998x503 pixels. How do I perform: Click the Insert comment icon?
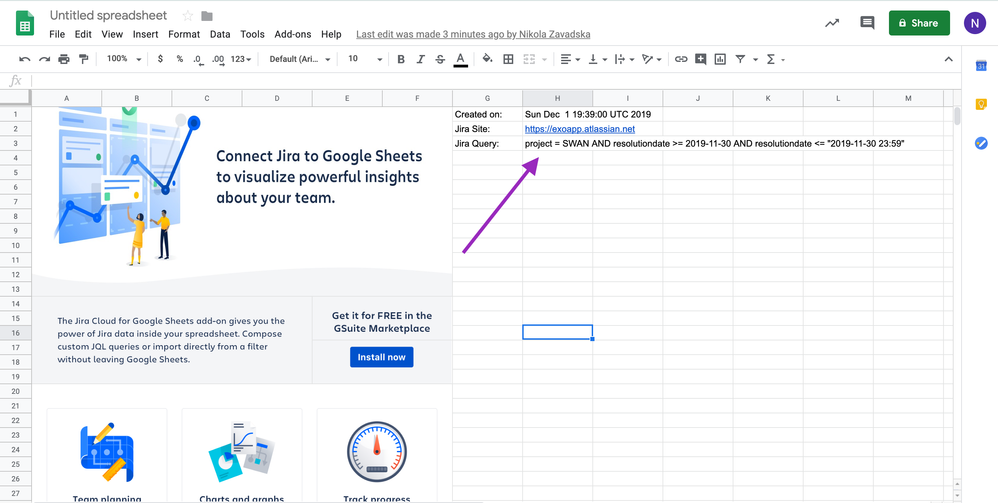pos(701,59)
